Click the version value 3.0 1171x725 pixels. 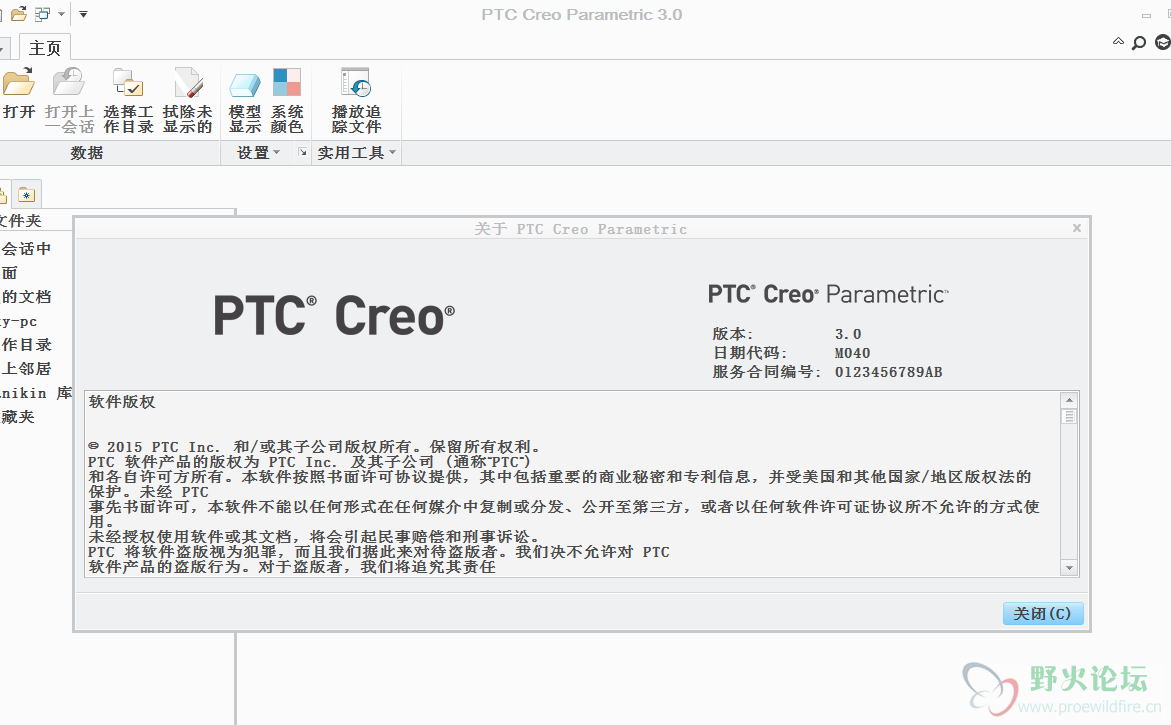coord(848,334)
